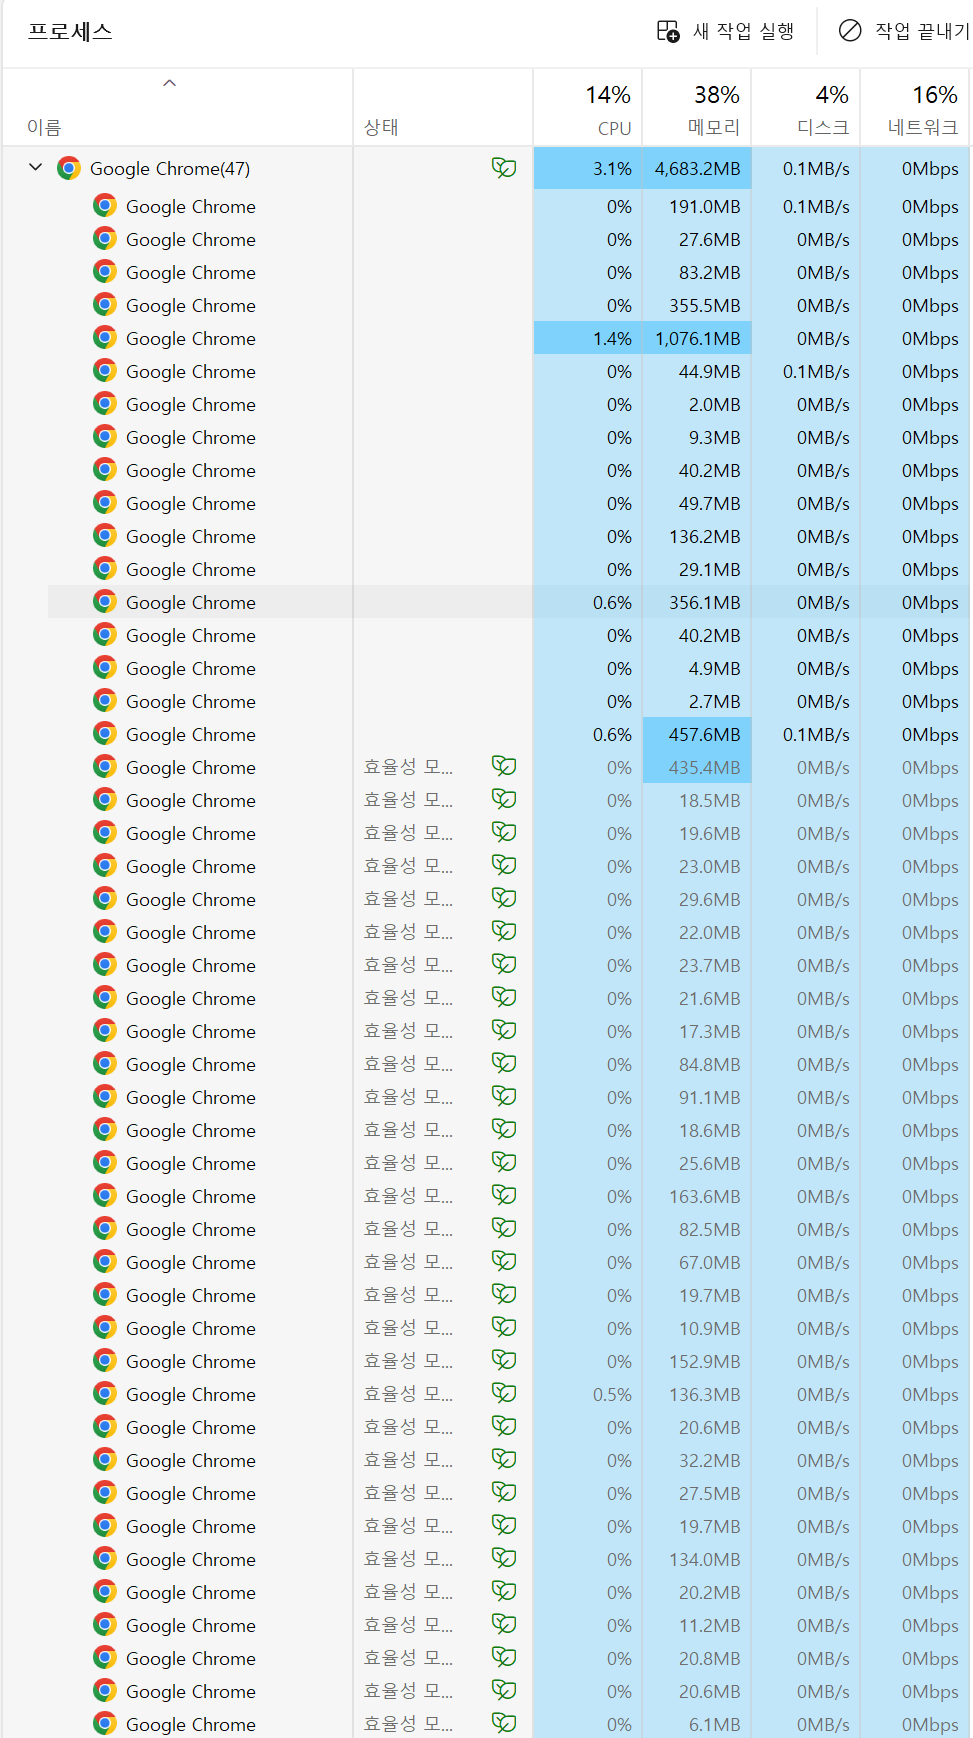Click the efficiency leaf icon in the 136.3MB row
Screen dimensions: 973x1738
coord(504,1394)
